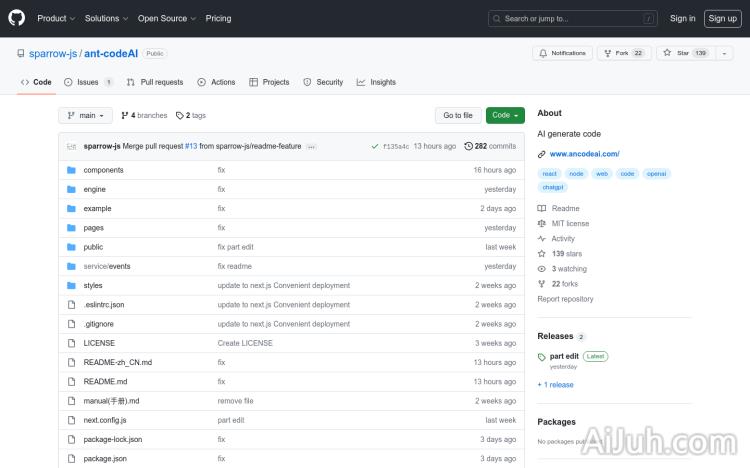Switch to the Issues tab

pyautogui.click(x=88, y=82)
